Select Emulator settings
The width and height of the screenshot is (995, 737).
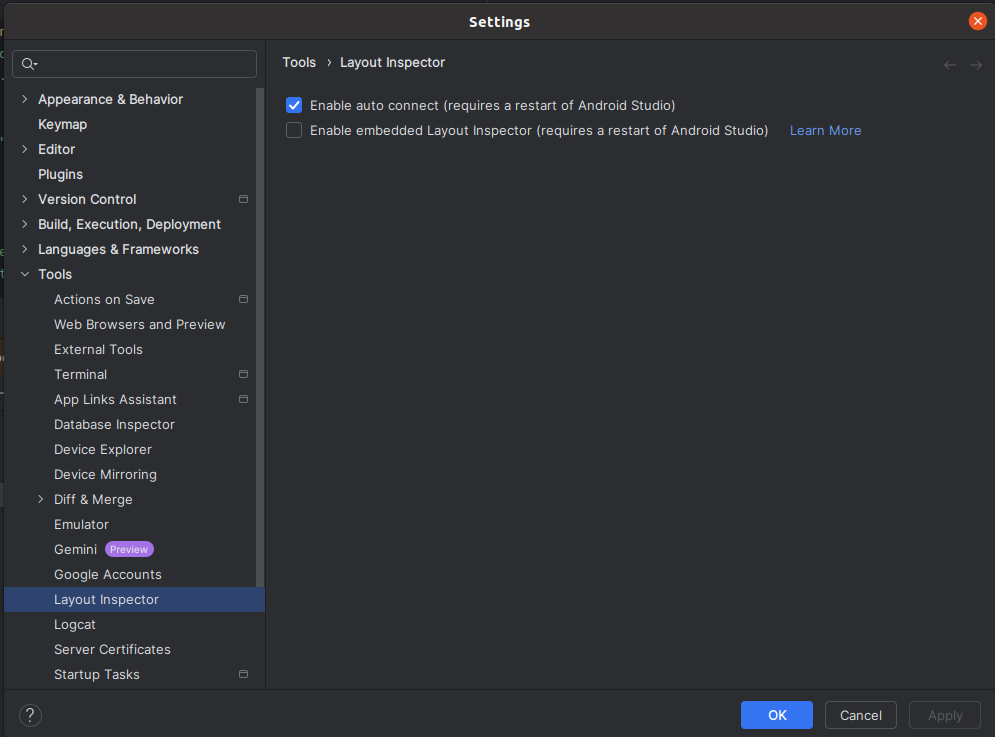(81, 524)
